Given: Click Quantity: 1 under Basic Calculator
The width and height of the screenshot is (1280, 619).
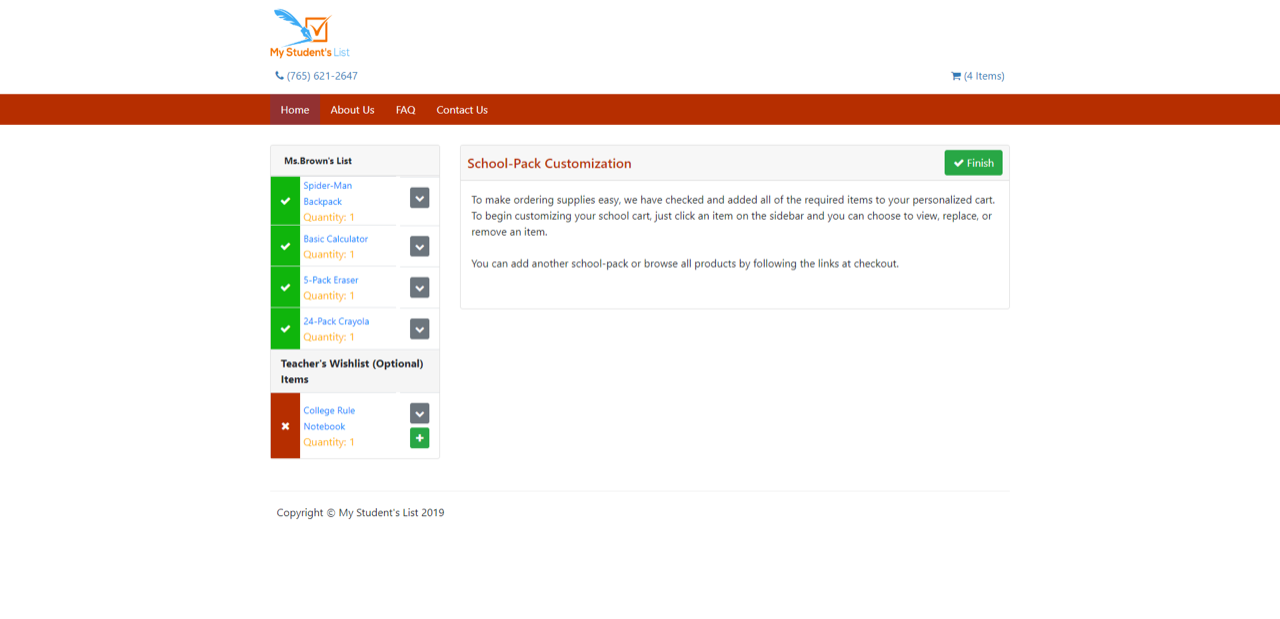Looking at the screenshot, I should click(329, 254).
